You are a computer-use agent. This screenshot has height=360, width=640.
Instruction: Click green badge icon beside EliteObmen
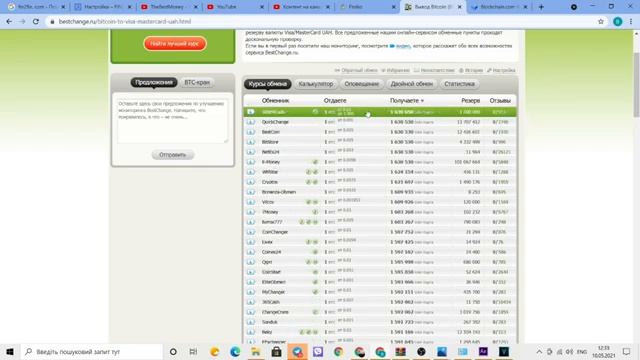tap(315, 282)
